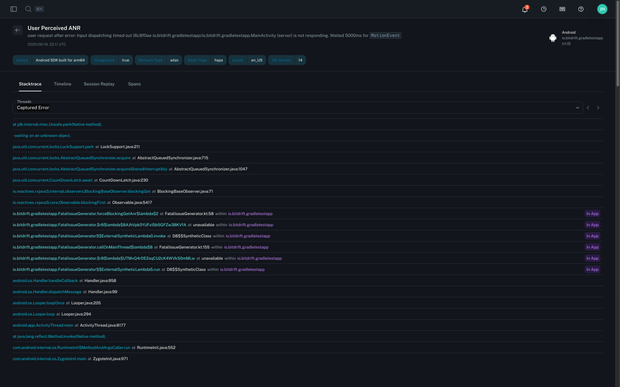This screenshot has height=387, width=620.
Task: Switch to the Stacktrace tab
Action: point(30,84)
